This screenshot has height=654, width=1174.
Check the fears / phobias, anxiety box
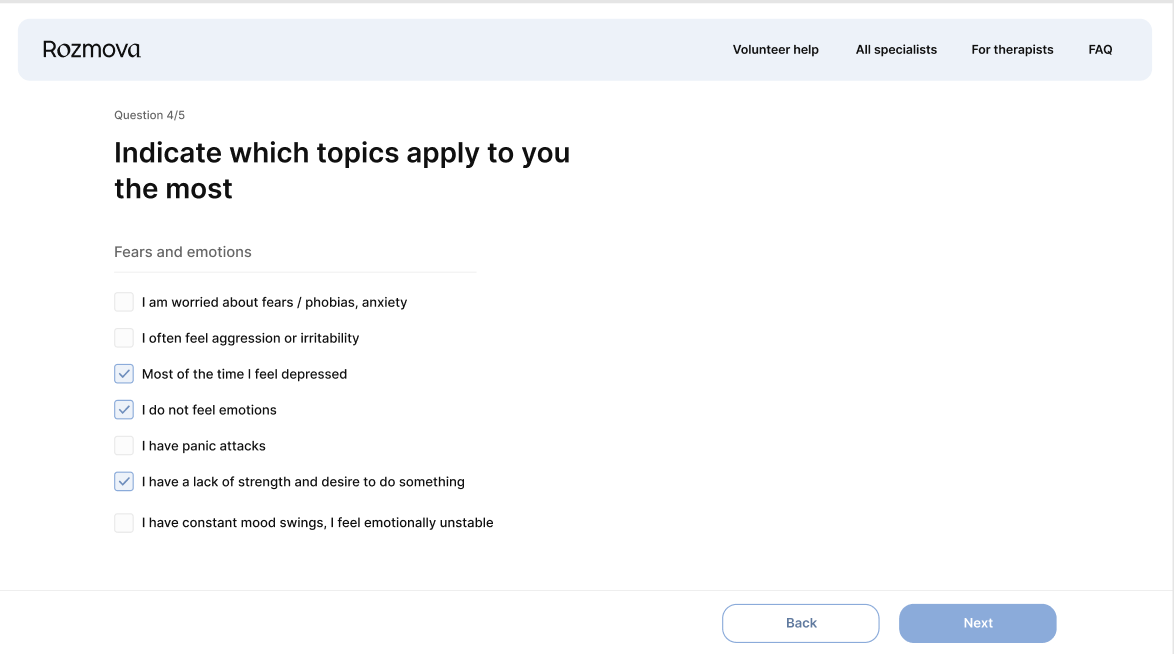[124, 302]
